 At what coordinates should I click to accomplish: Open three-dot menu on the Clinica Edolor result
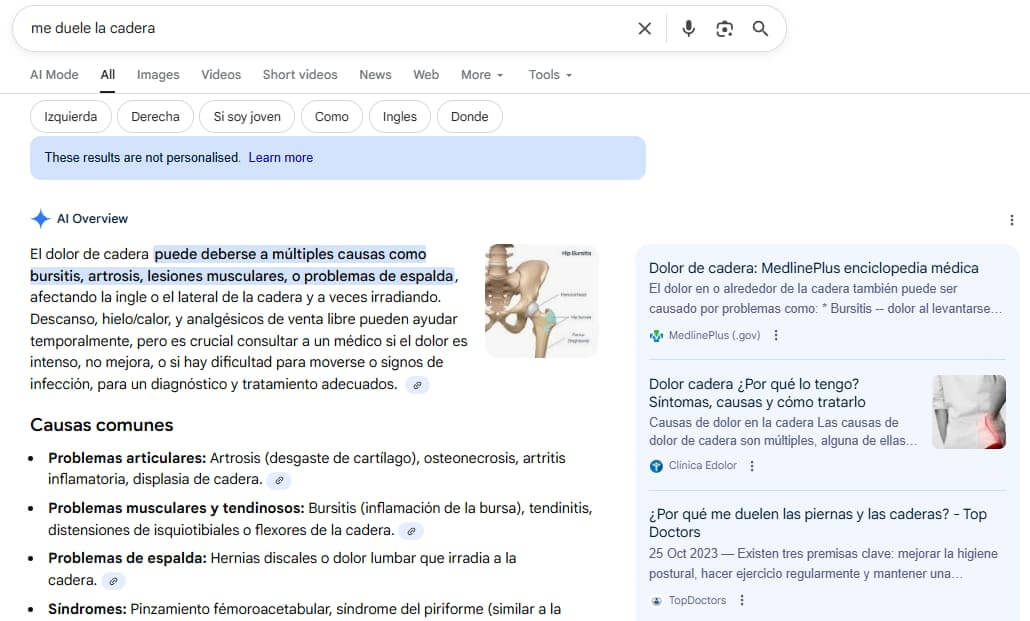pos(751,465)
